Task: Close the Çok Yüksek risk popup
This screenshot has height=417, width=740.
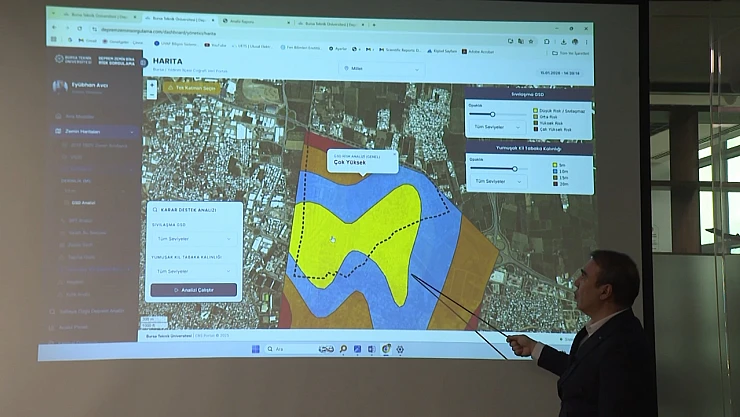Action: (394, 156)
